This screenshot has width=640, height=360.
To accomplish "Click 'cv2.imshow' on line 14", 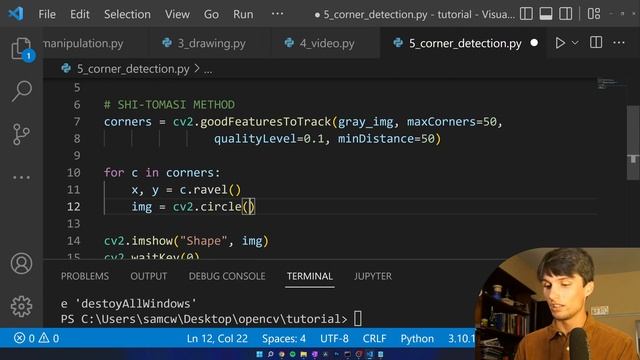I will click(138, 241).
